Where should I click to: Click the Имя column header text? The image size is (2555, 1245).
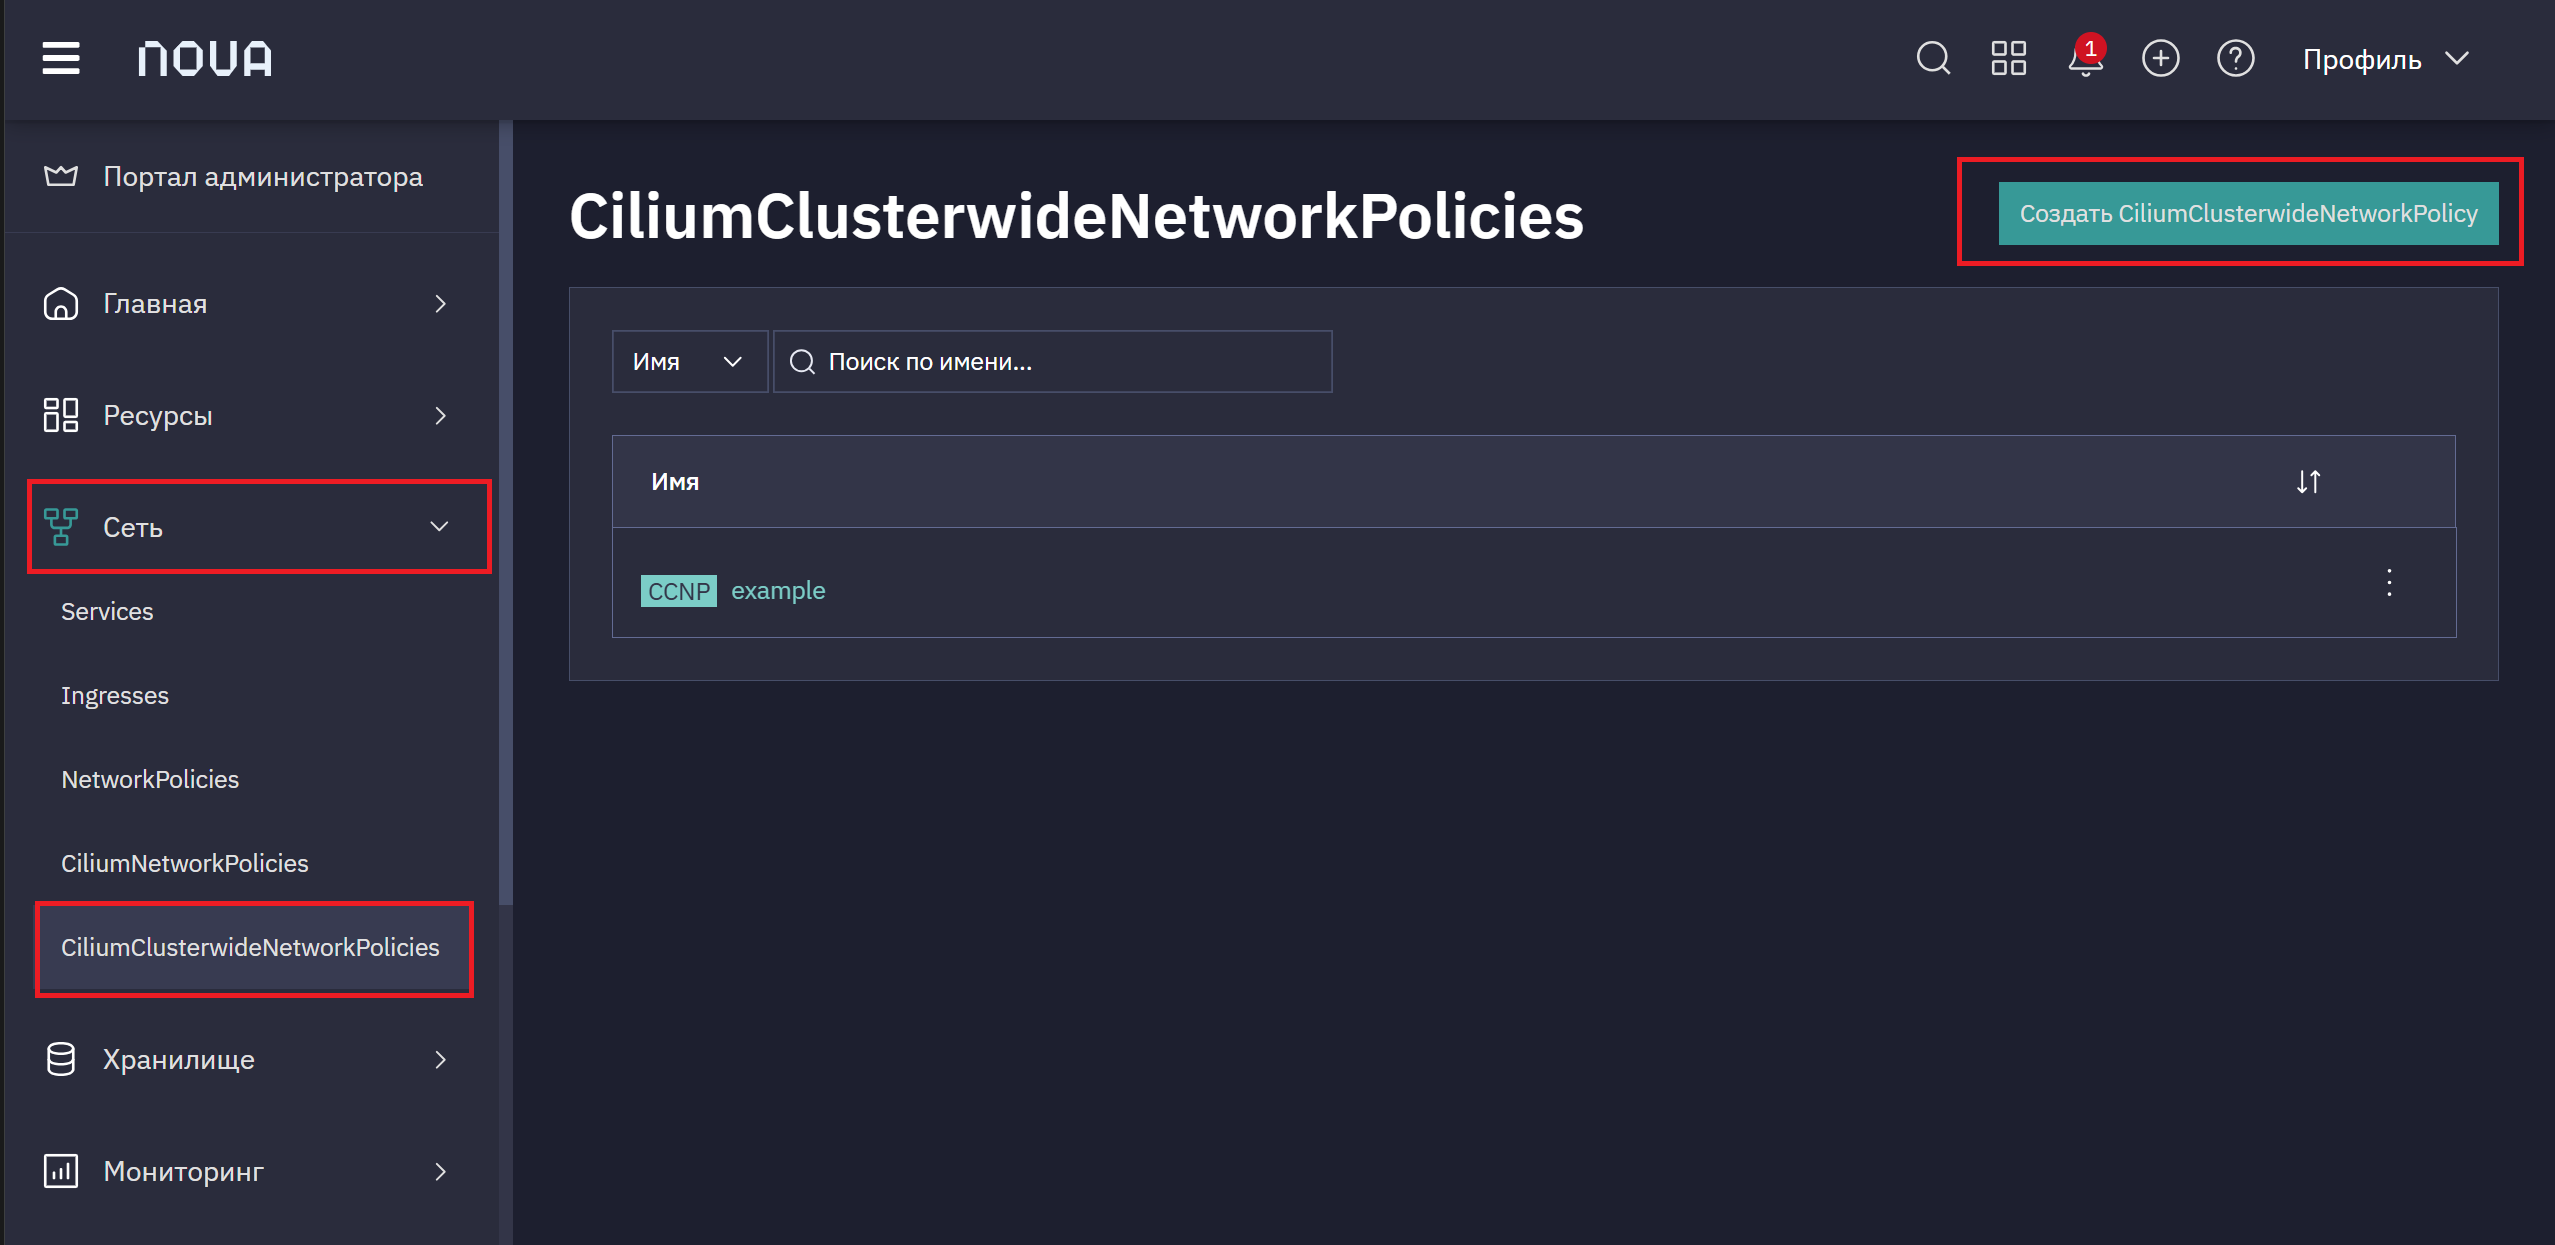[675, 482]
